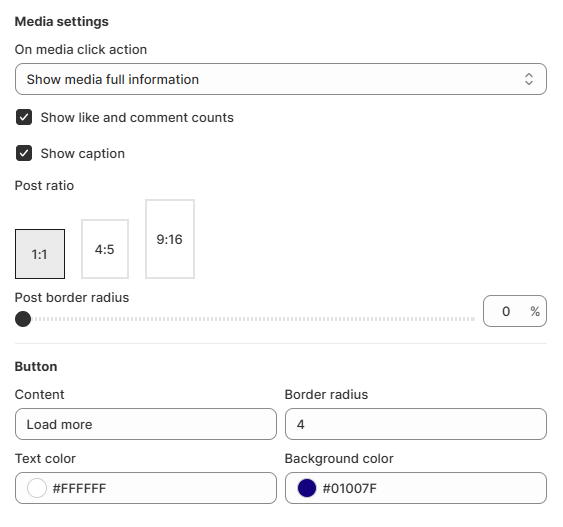Image resolution: width=563 pixels, height=527 pixels.
Task: Open the navy Background color swatch
Action: click(x=307, y=488)
